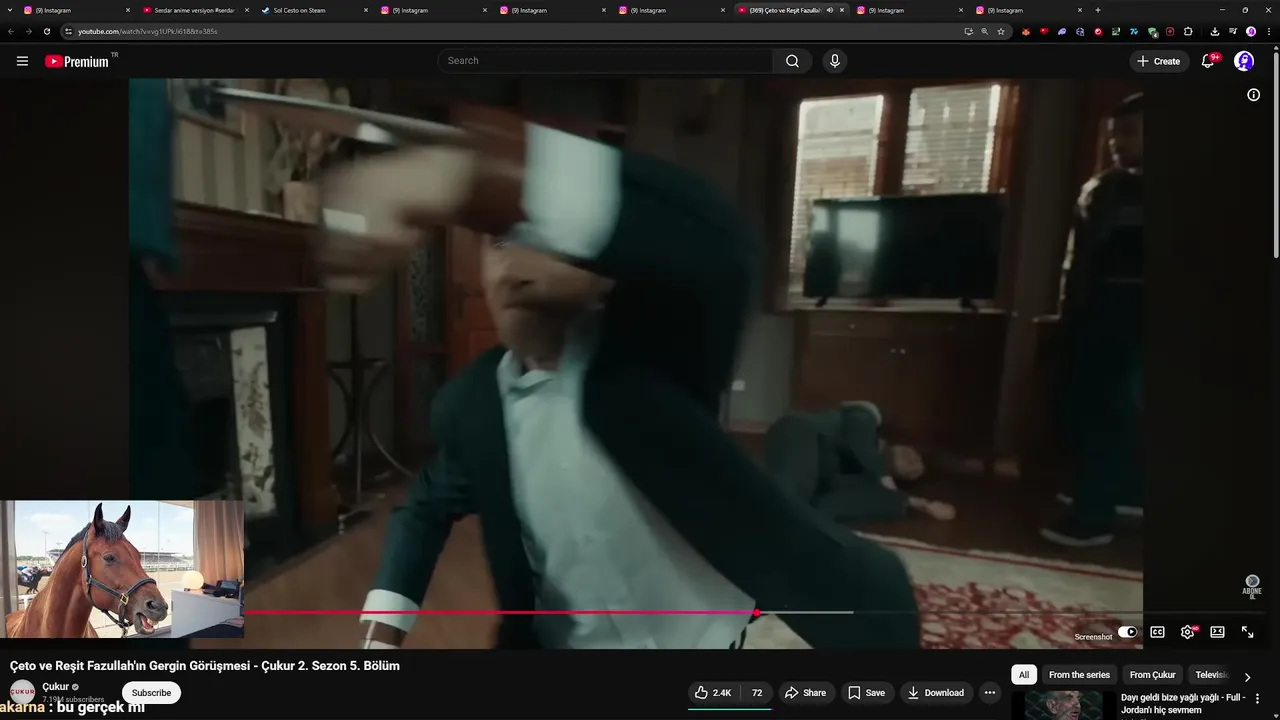Click the browser address bar URL
The height and width of the screenshot is (720, 1280).
[x=147, y=31]
